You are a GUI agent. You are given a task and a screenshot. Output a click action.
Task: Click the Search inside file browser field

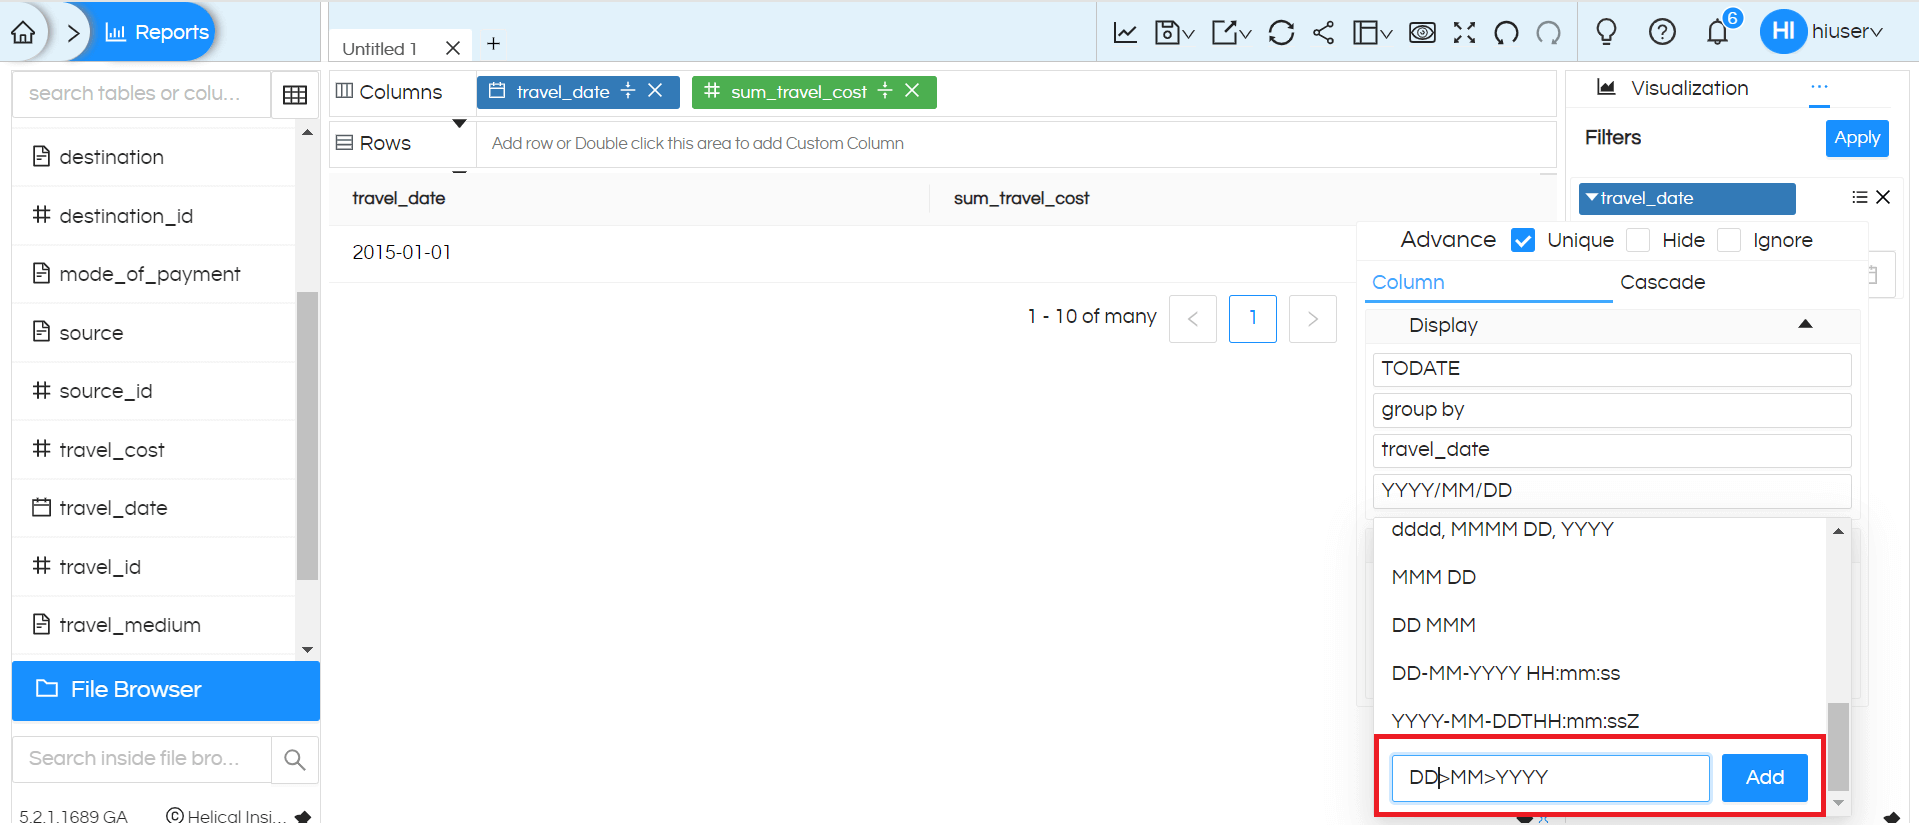tap(141, 759)
